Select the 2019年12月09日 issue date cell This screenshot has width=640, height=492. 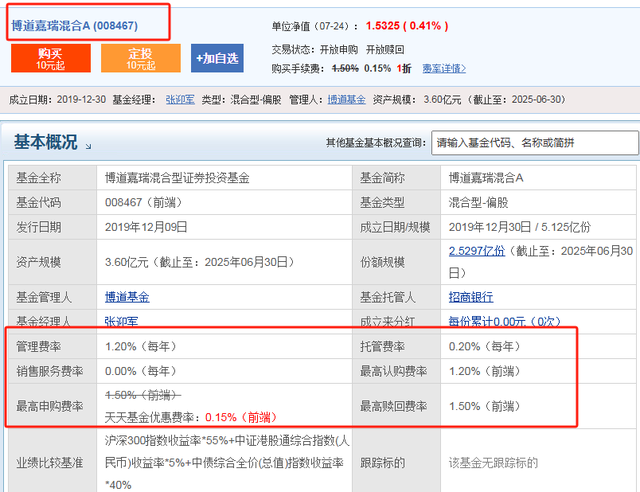click(224, 227)
